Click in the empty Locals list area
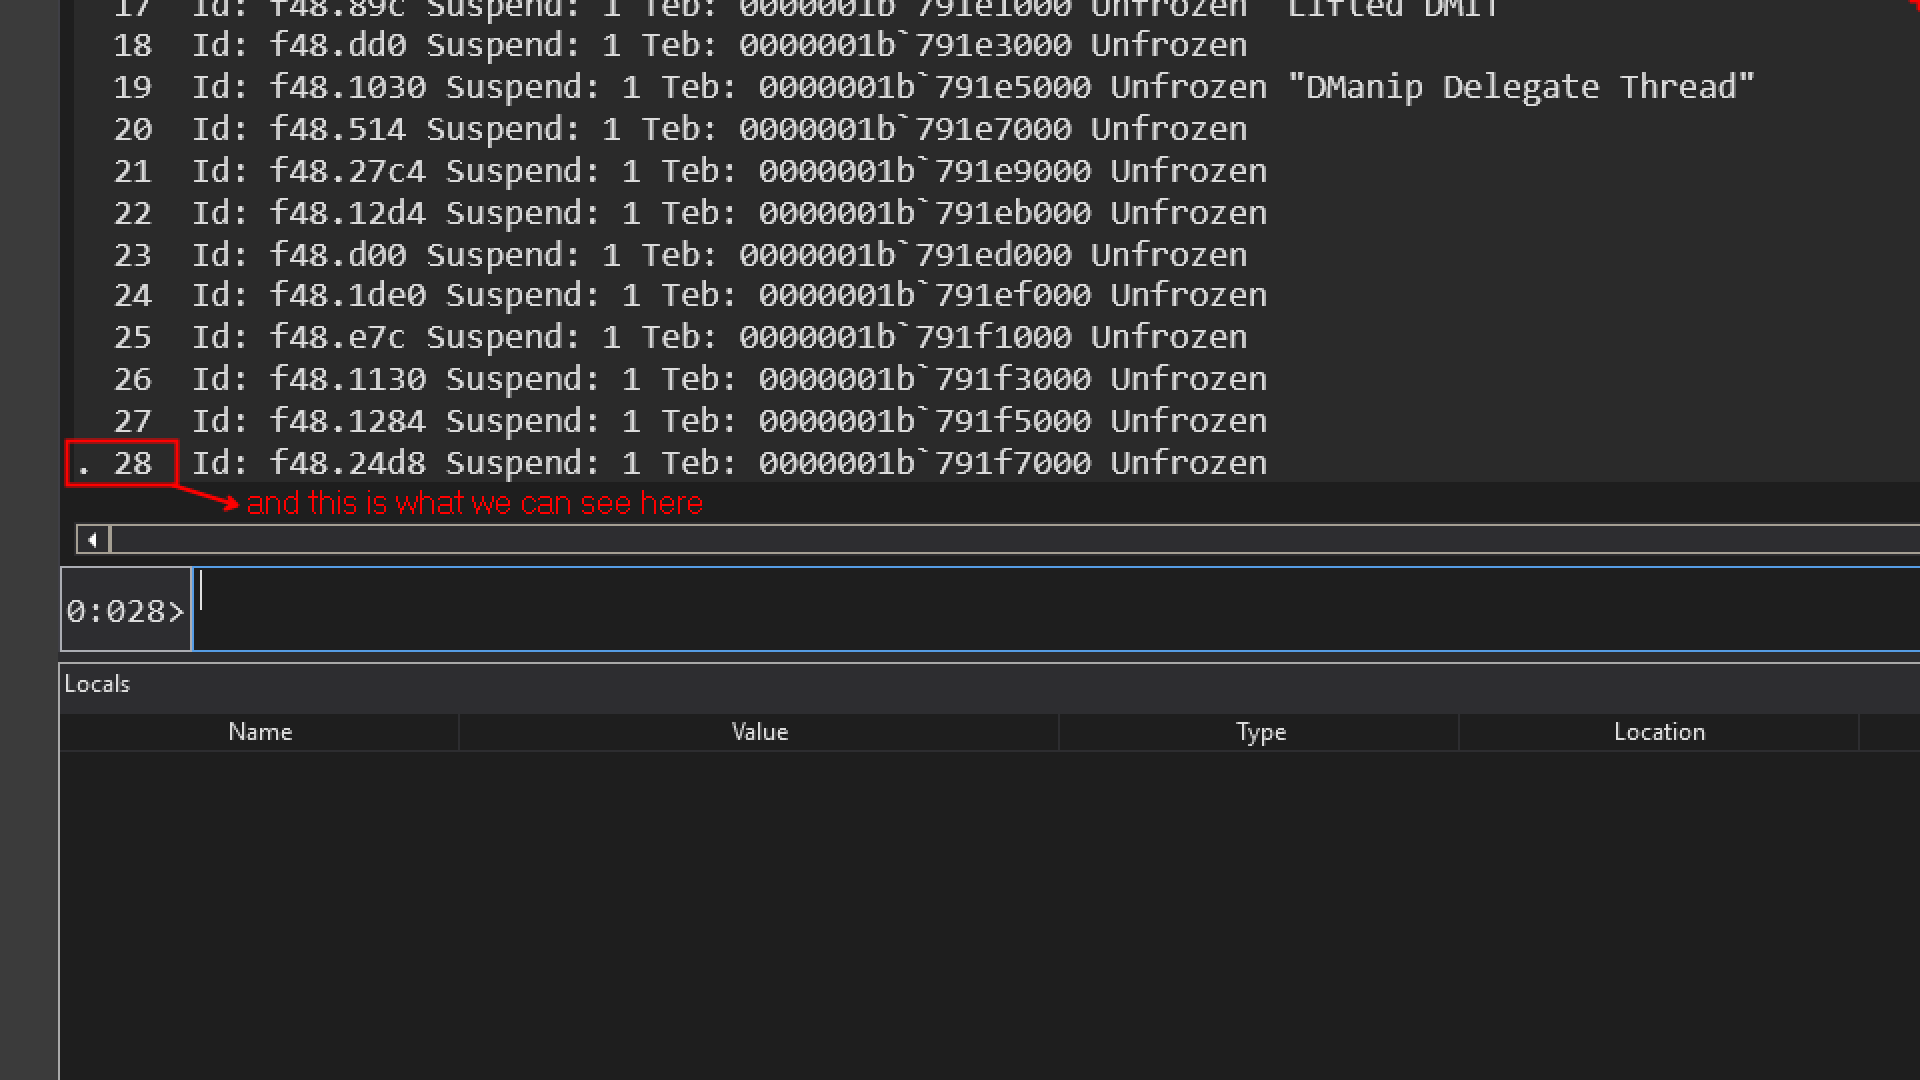The image size is (1920, 1080). [960, 900]
